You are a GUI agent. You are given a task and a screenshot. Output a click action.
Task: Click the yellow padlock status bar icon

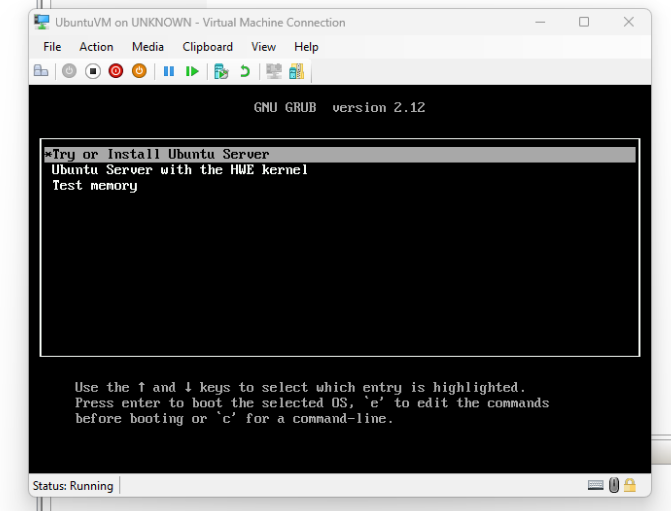pos(630,485)
